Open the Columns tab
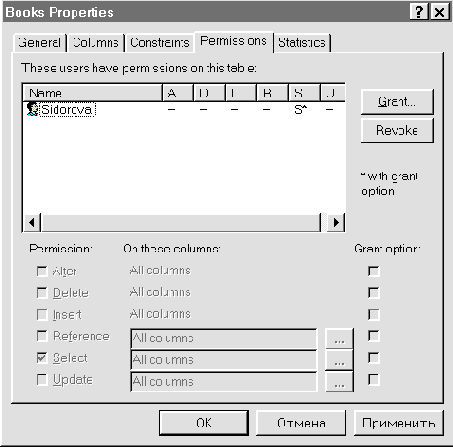This screenshot has height=447, width=453. pyautogui.click(x=96, y=43)
